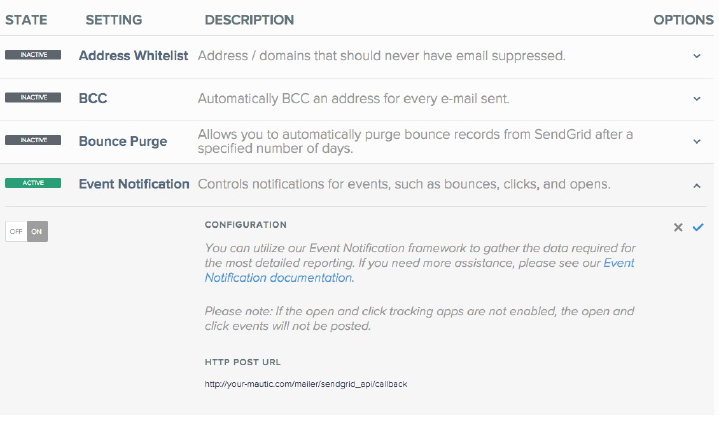The width and height of the screenshot is (719, 422).
Task: Switch Event Notification toggle to OFF
Action: coord(15,231)
